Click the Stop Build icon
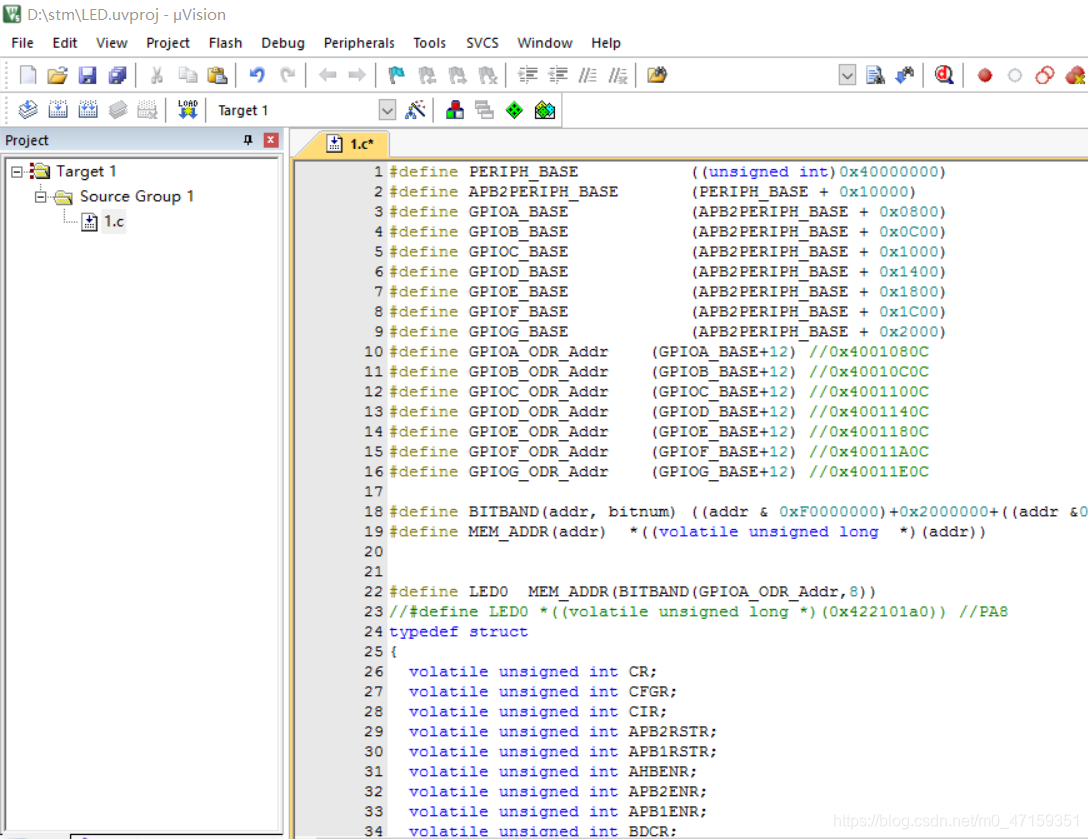Screen dimensions: 1088x839 (x=147, y=110)
